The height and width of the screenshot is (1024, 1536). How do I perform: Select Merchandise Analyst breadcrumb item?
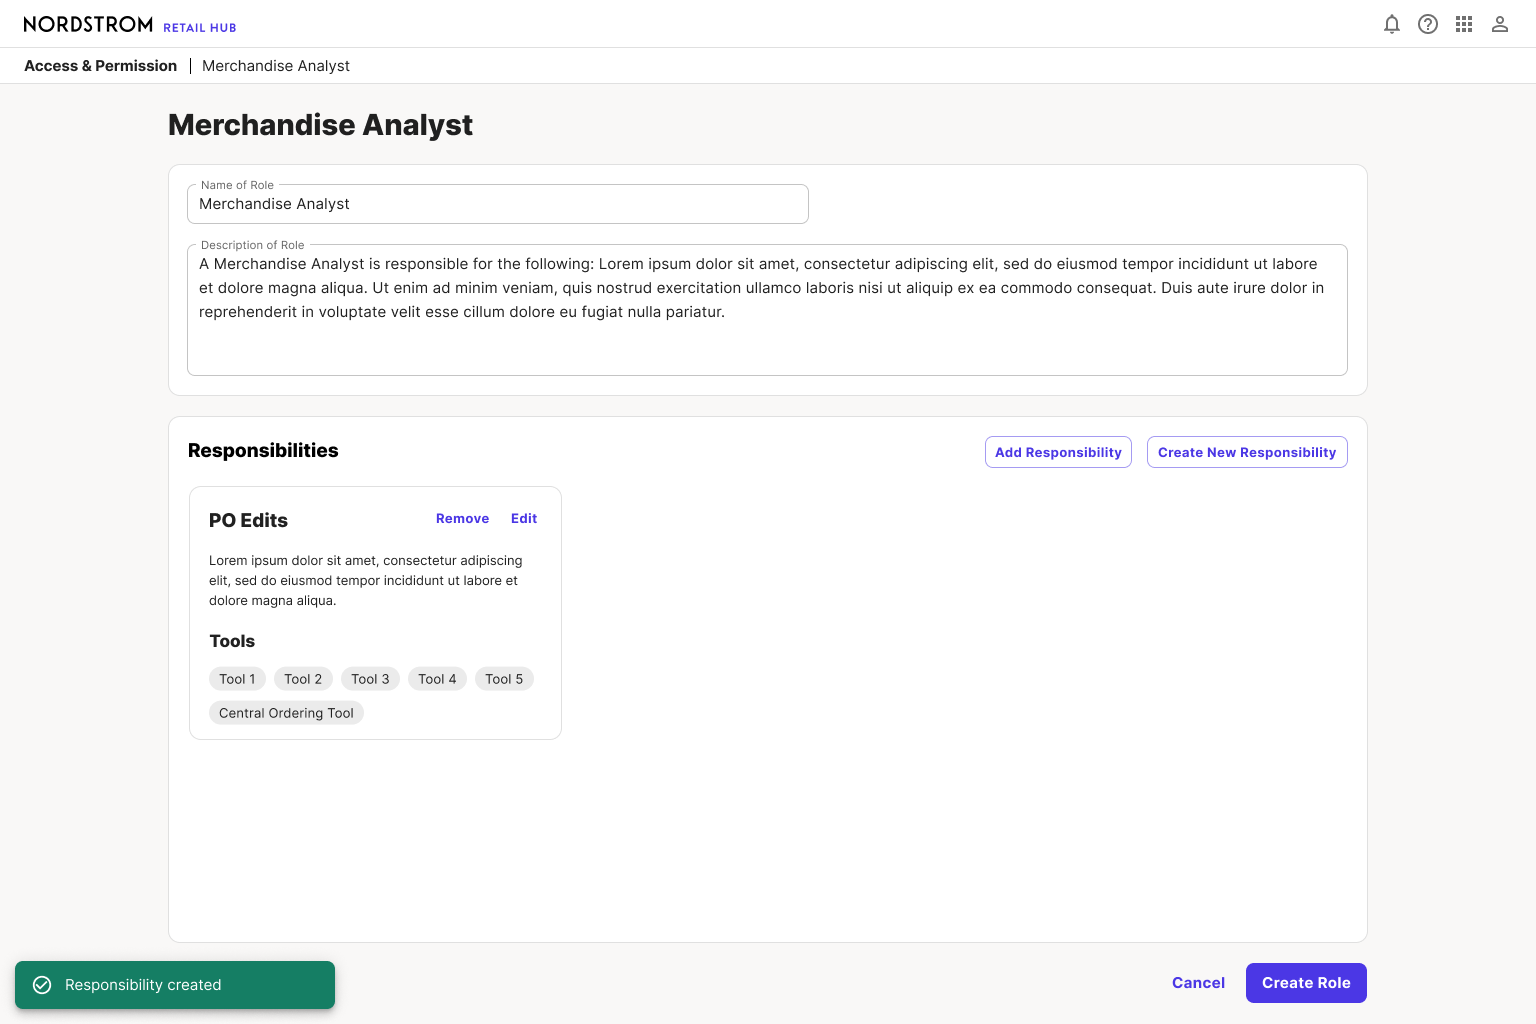(276, 66)
